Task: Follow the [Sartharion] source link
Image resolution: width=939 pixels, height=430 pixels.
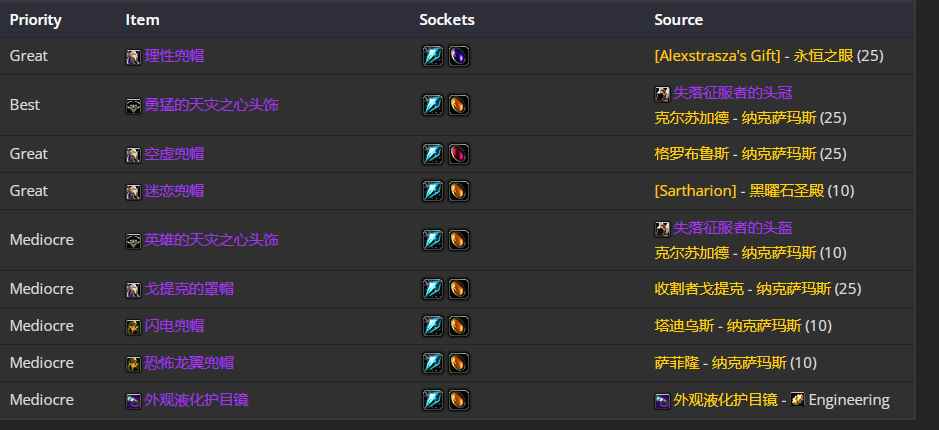Action: click(x=695, y=191)
